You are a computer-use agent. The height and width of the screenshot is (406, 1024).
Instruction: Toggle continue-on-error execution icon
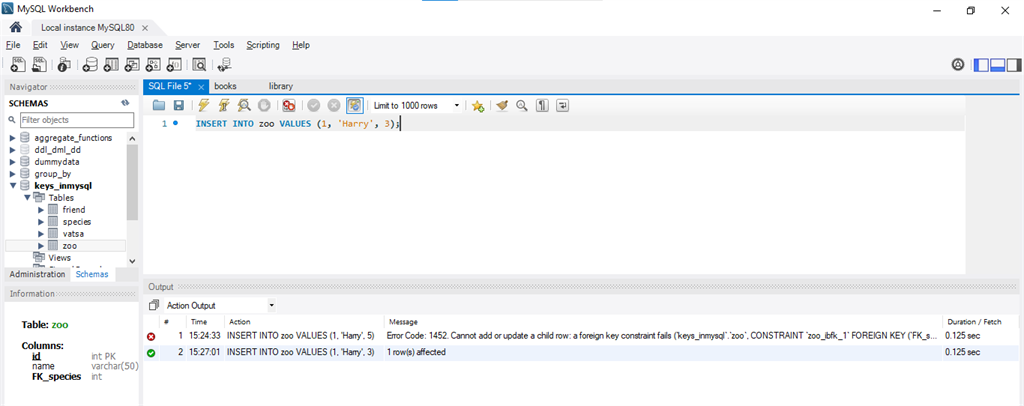289,105
